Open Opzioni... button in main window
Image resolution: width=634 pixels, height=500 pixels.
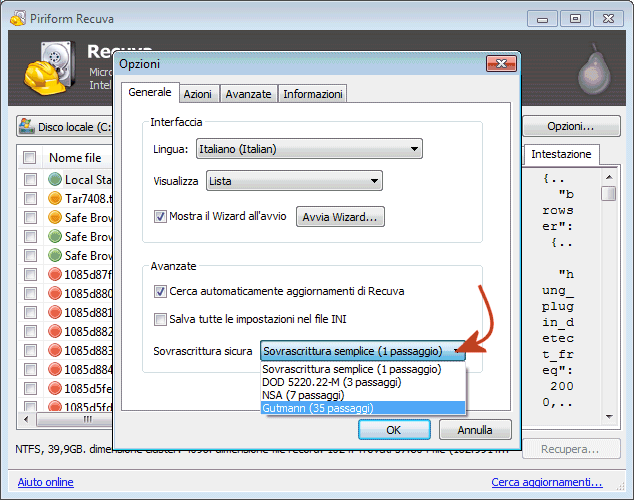click(x=571, y=126)
